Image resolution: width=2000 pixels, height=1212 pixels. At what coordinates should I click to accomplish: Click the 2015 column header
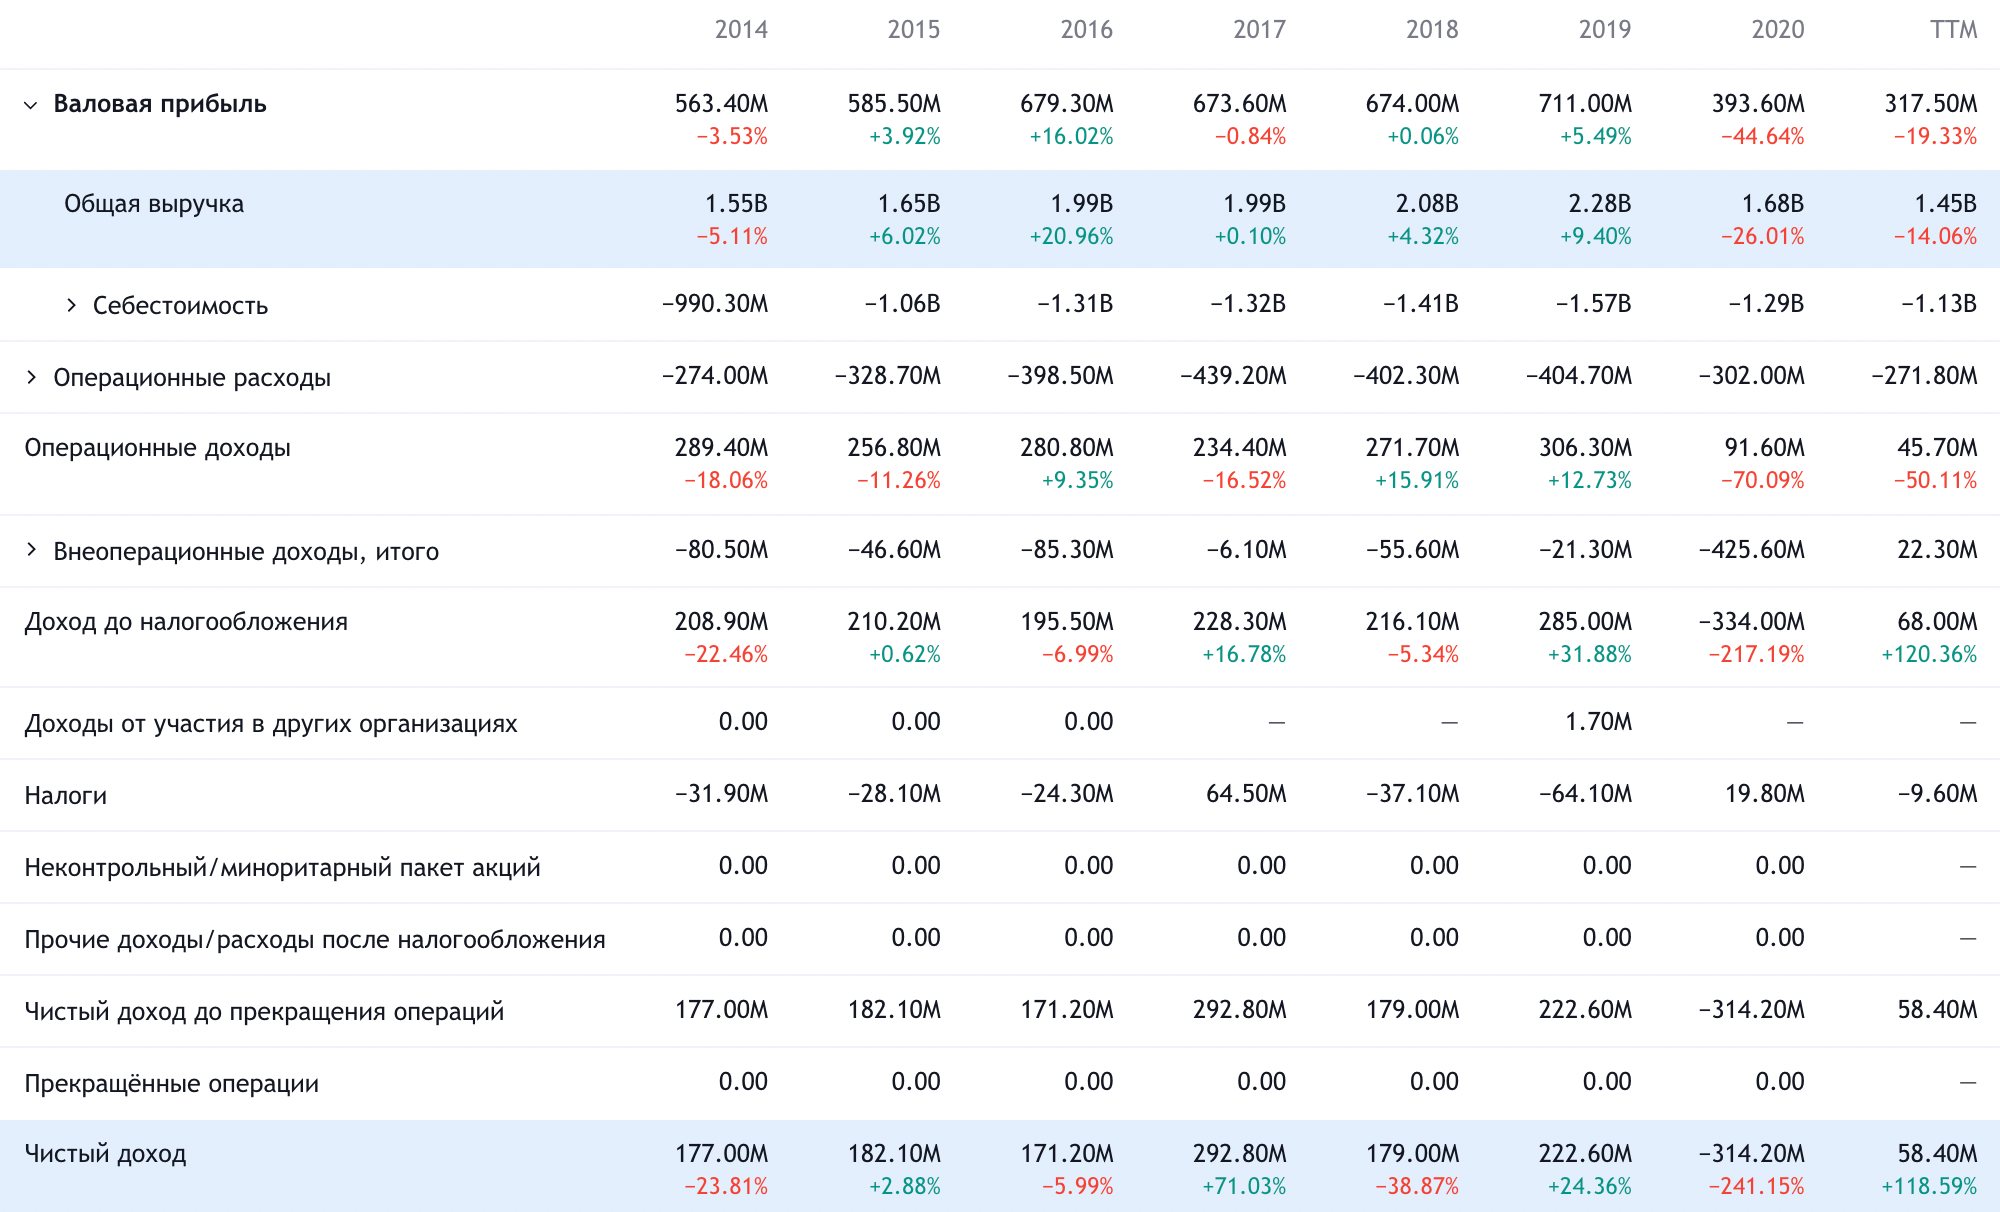point(914,30)
